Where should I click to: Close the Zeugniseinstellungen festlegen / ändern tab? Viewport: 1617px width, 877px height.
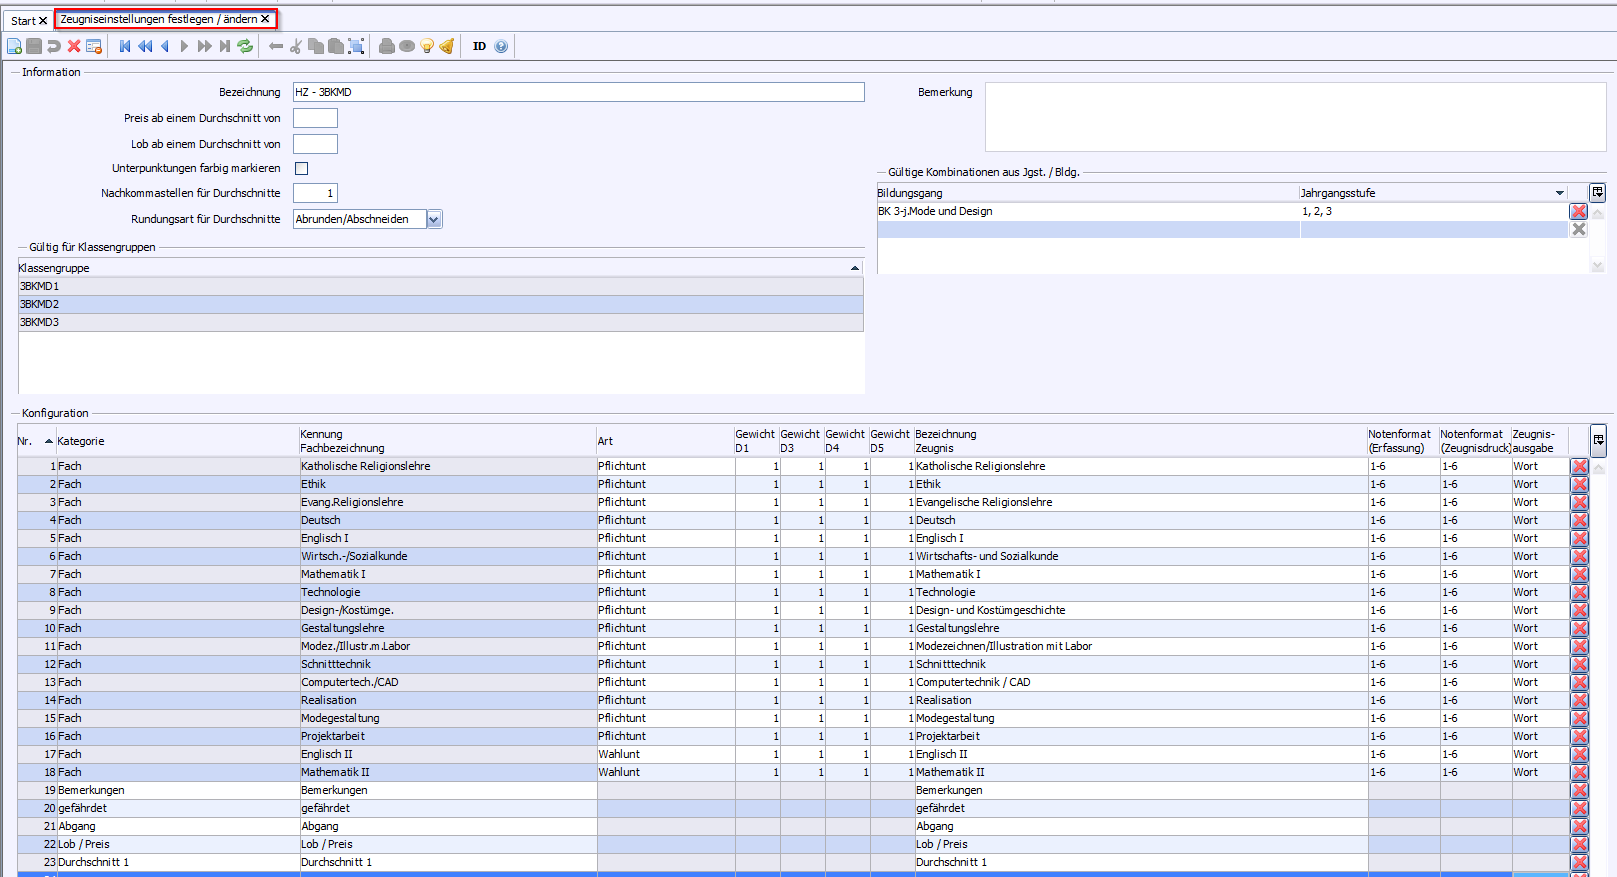[x=265, y=19]
